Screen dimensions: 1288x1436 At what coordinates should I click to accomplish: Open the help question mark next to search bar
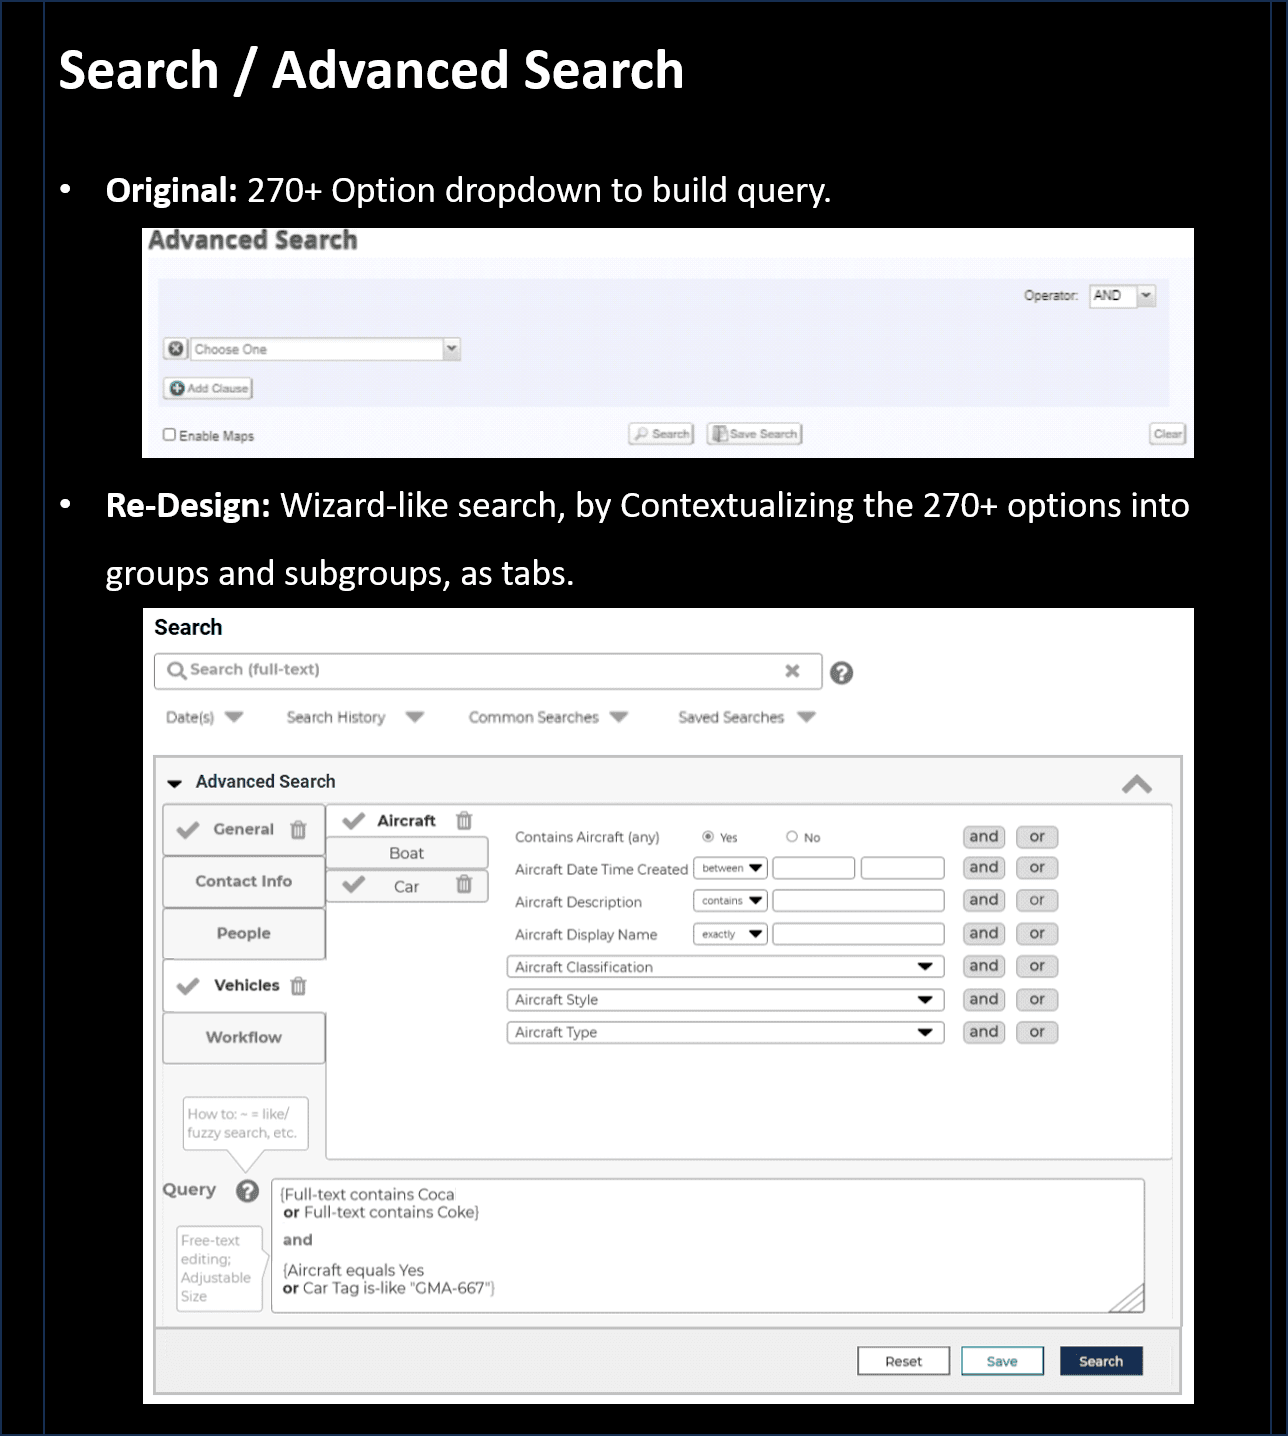coord(842,673)
